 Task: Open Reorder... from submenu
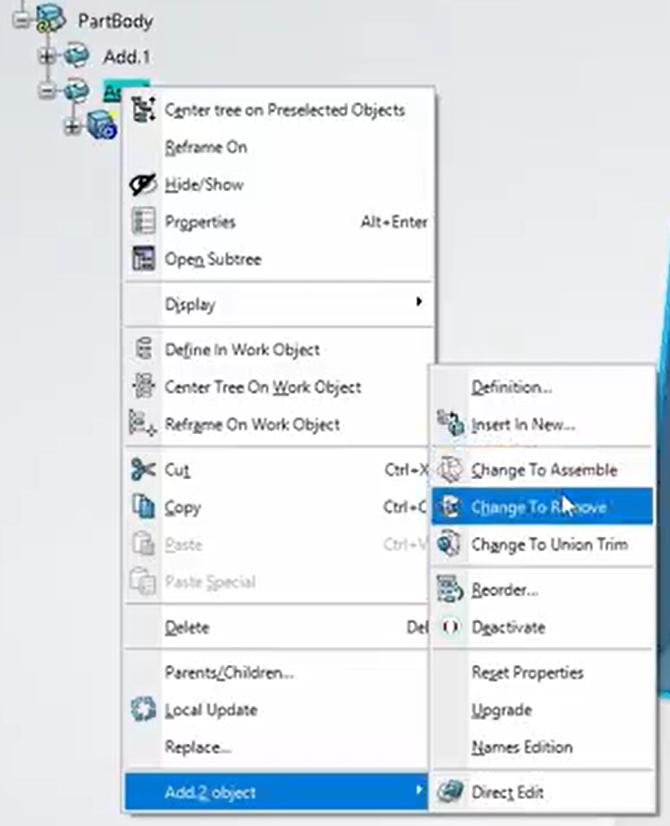point(543,589)
